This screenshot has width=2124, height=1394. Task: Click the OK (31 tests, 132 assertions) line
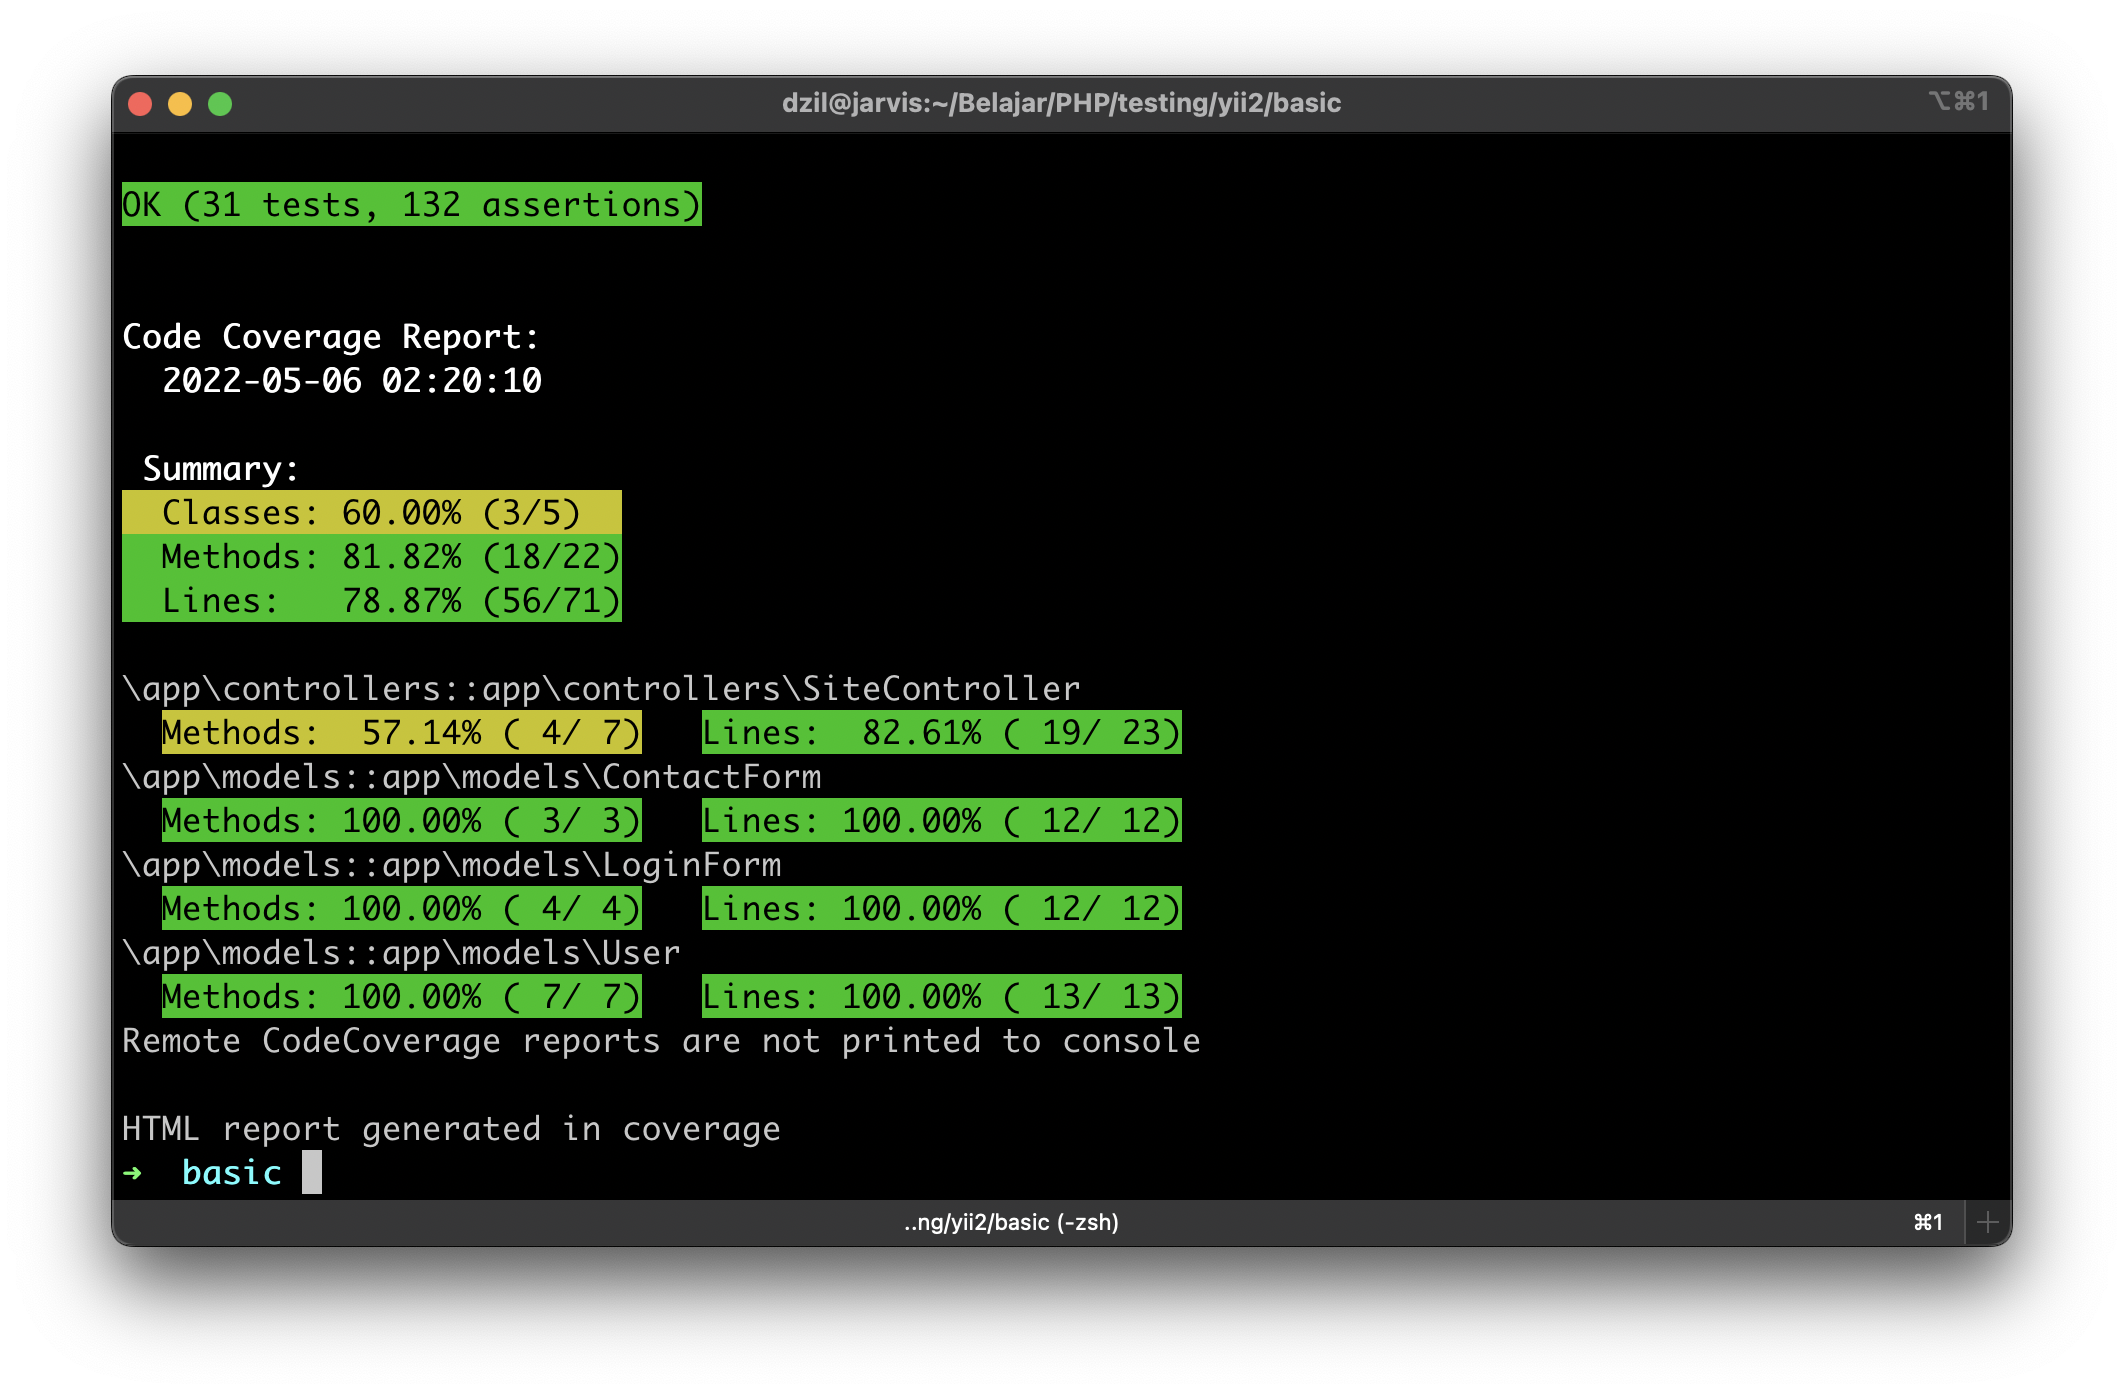pos(411,205)
